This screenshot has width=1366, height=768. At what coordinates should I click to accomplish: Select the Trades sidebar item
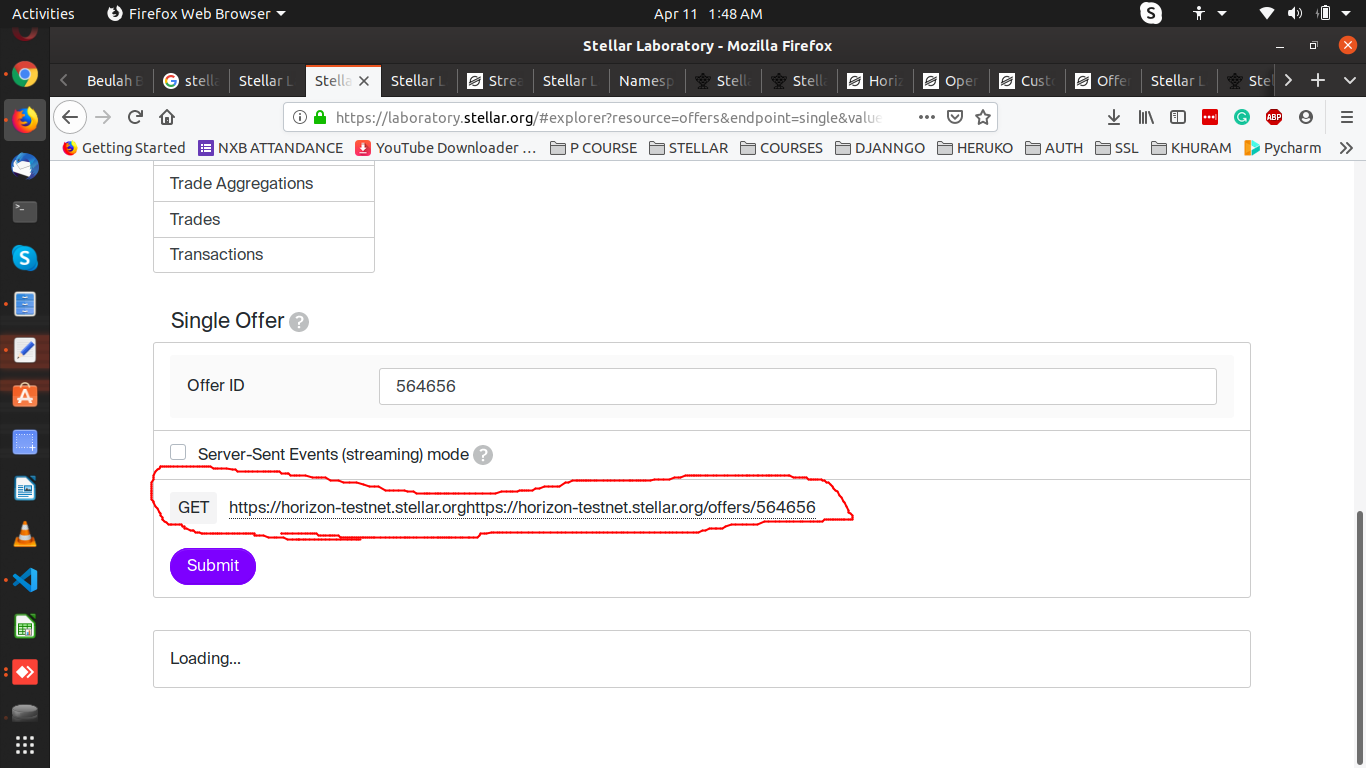(x=195, y=219)
